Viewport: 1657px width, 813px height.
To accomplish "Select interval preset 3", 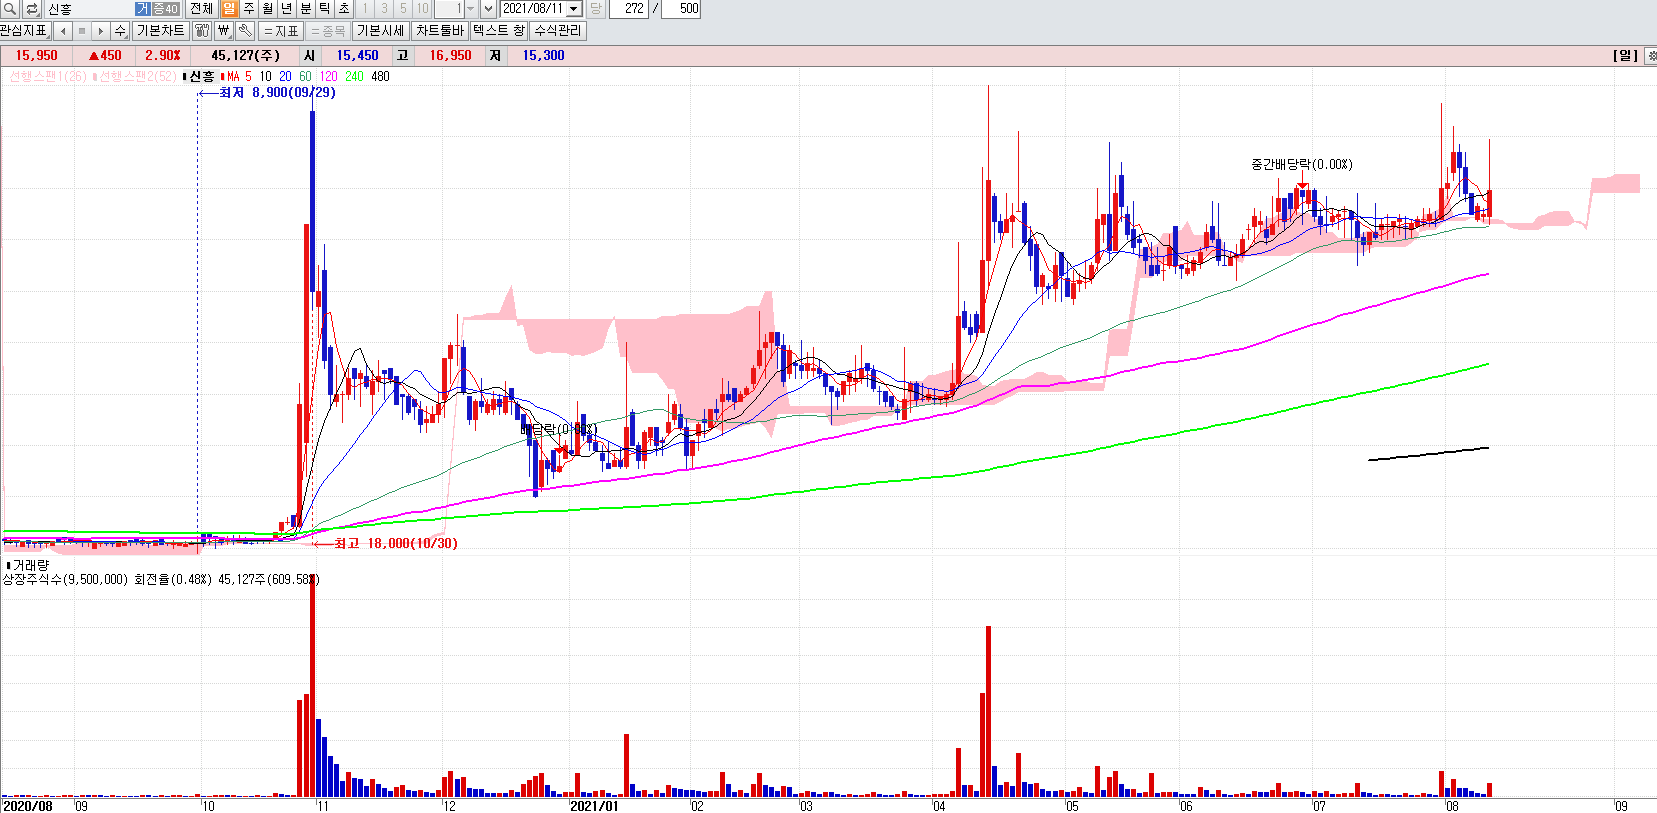I will (384, 9).
